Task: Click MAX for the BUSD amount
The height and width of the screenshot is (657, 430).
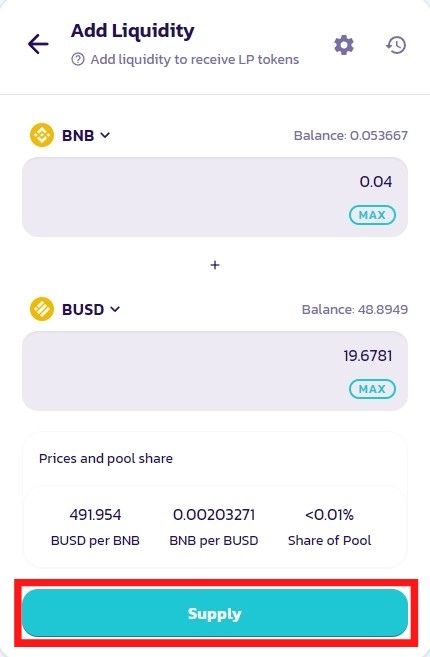Action: pos(372,389)
